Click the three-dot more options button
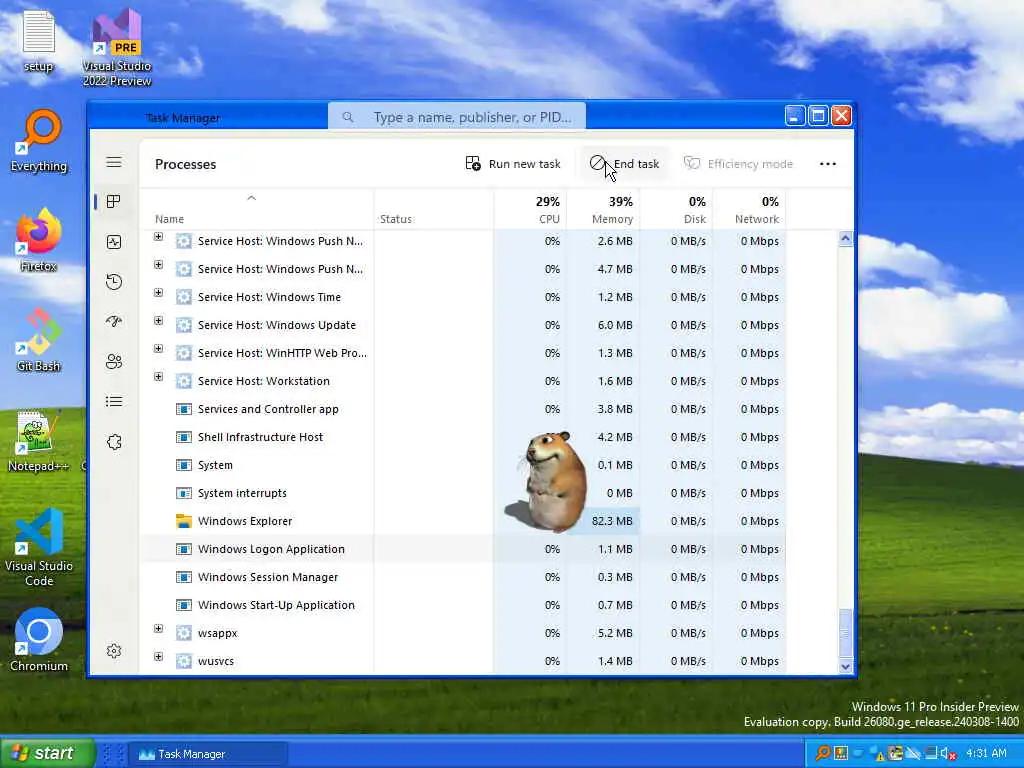 [x=827, y=164]
